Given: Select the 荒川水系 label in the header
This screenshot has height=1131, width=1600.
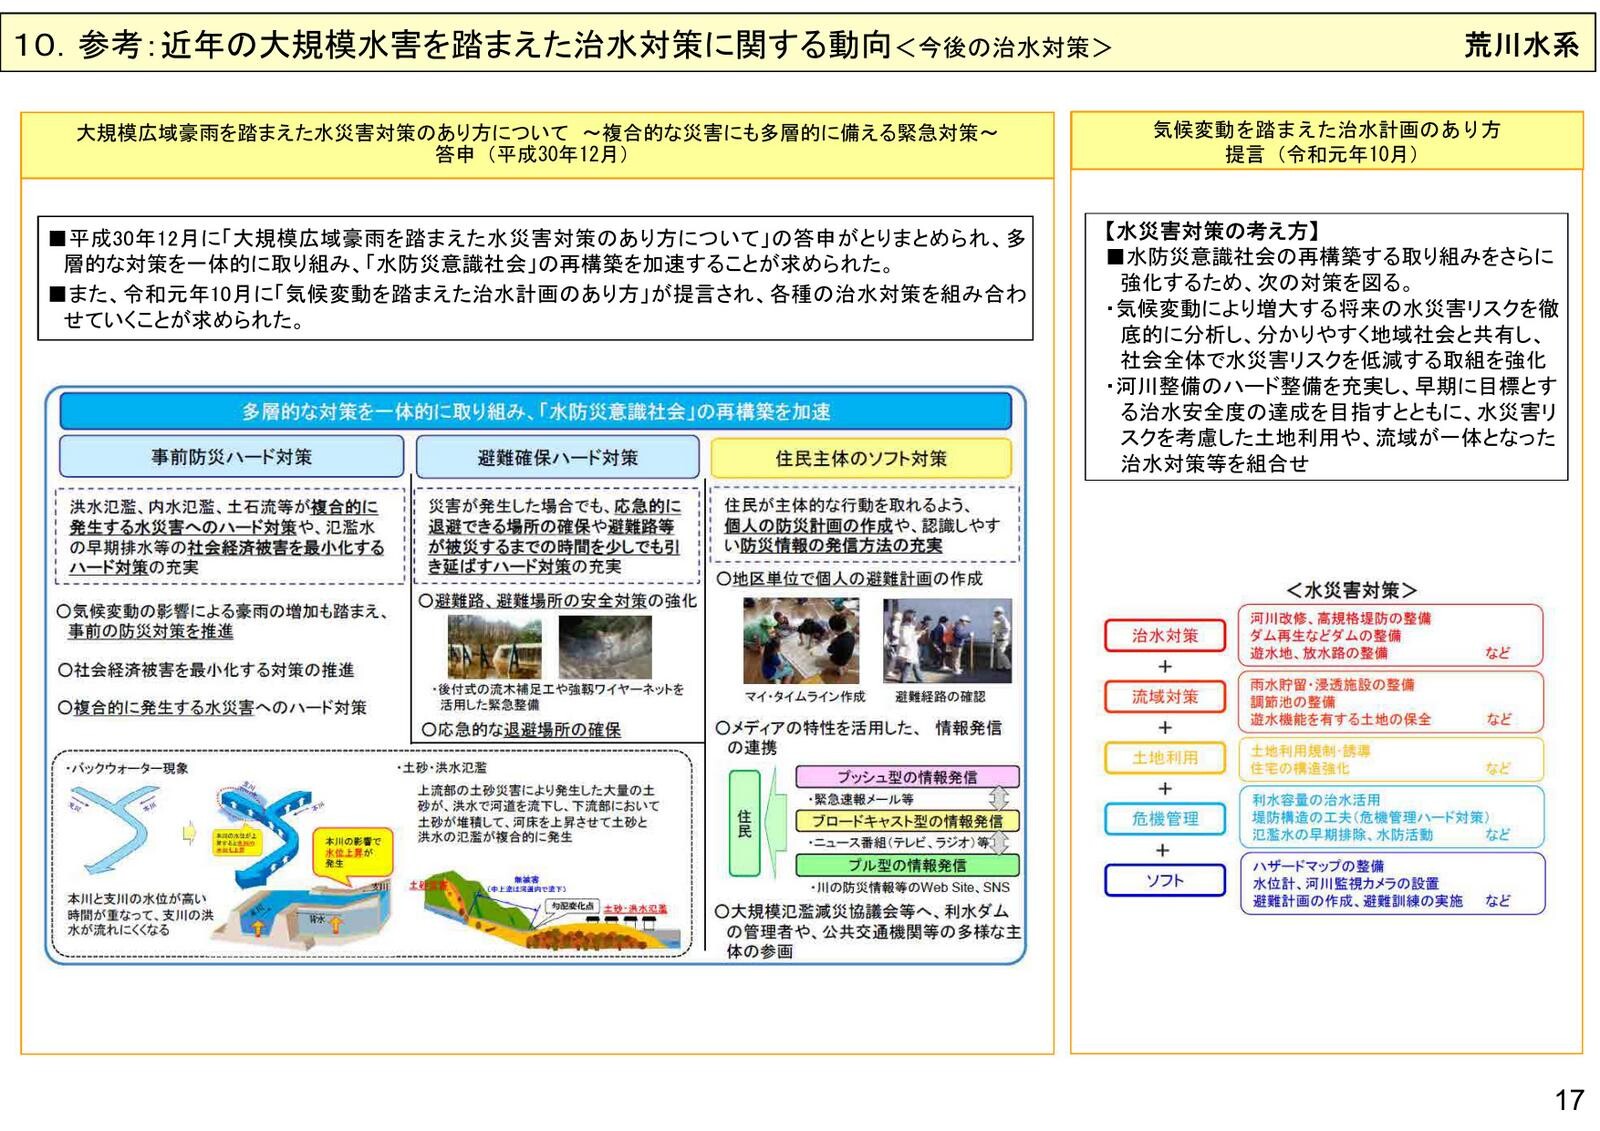Looking at the screenshot, I should pyautogui.click(x=1520, y=46).
